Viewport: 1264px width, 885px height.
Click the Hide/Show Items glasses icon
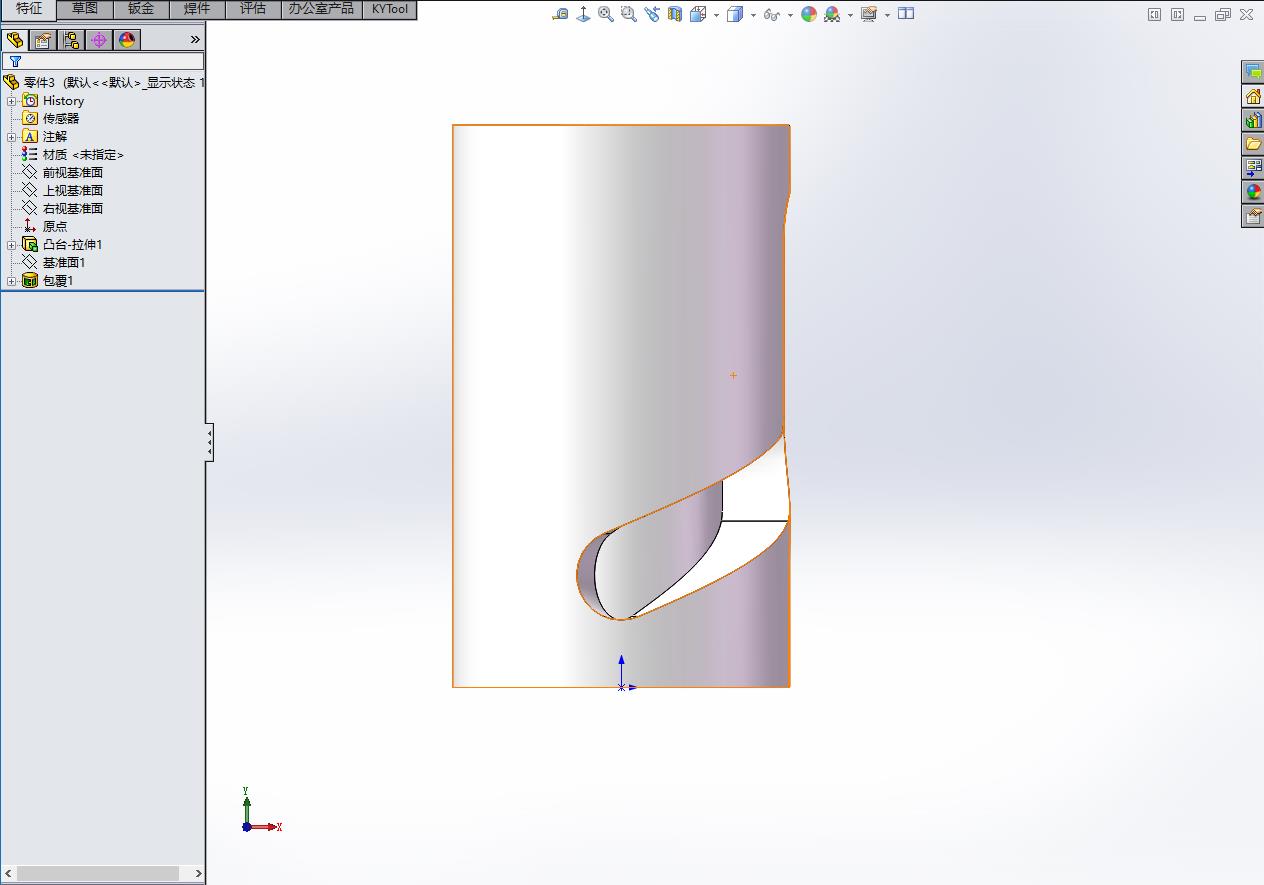[771, 14]
